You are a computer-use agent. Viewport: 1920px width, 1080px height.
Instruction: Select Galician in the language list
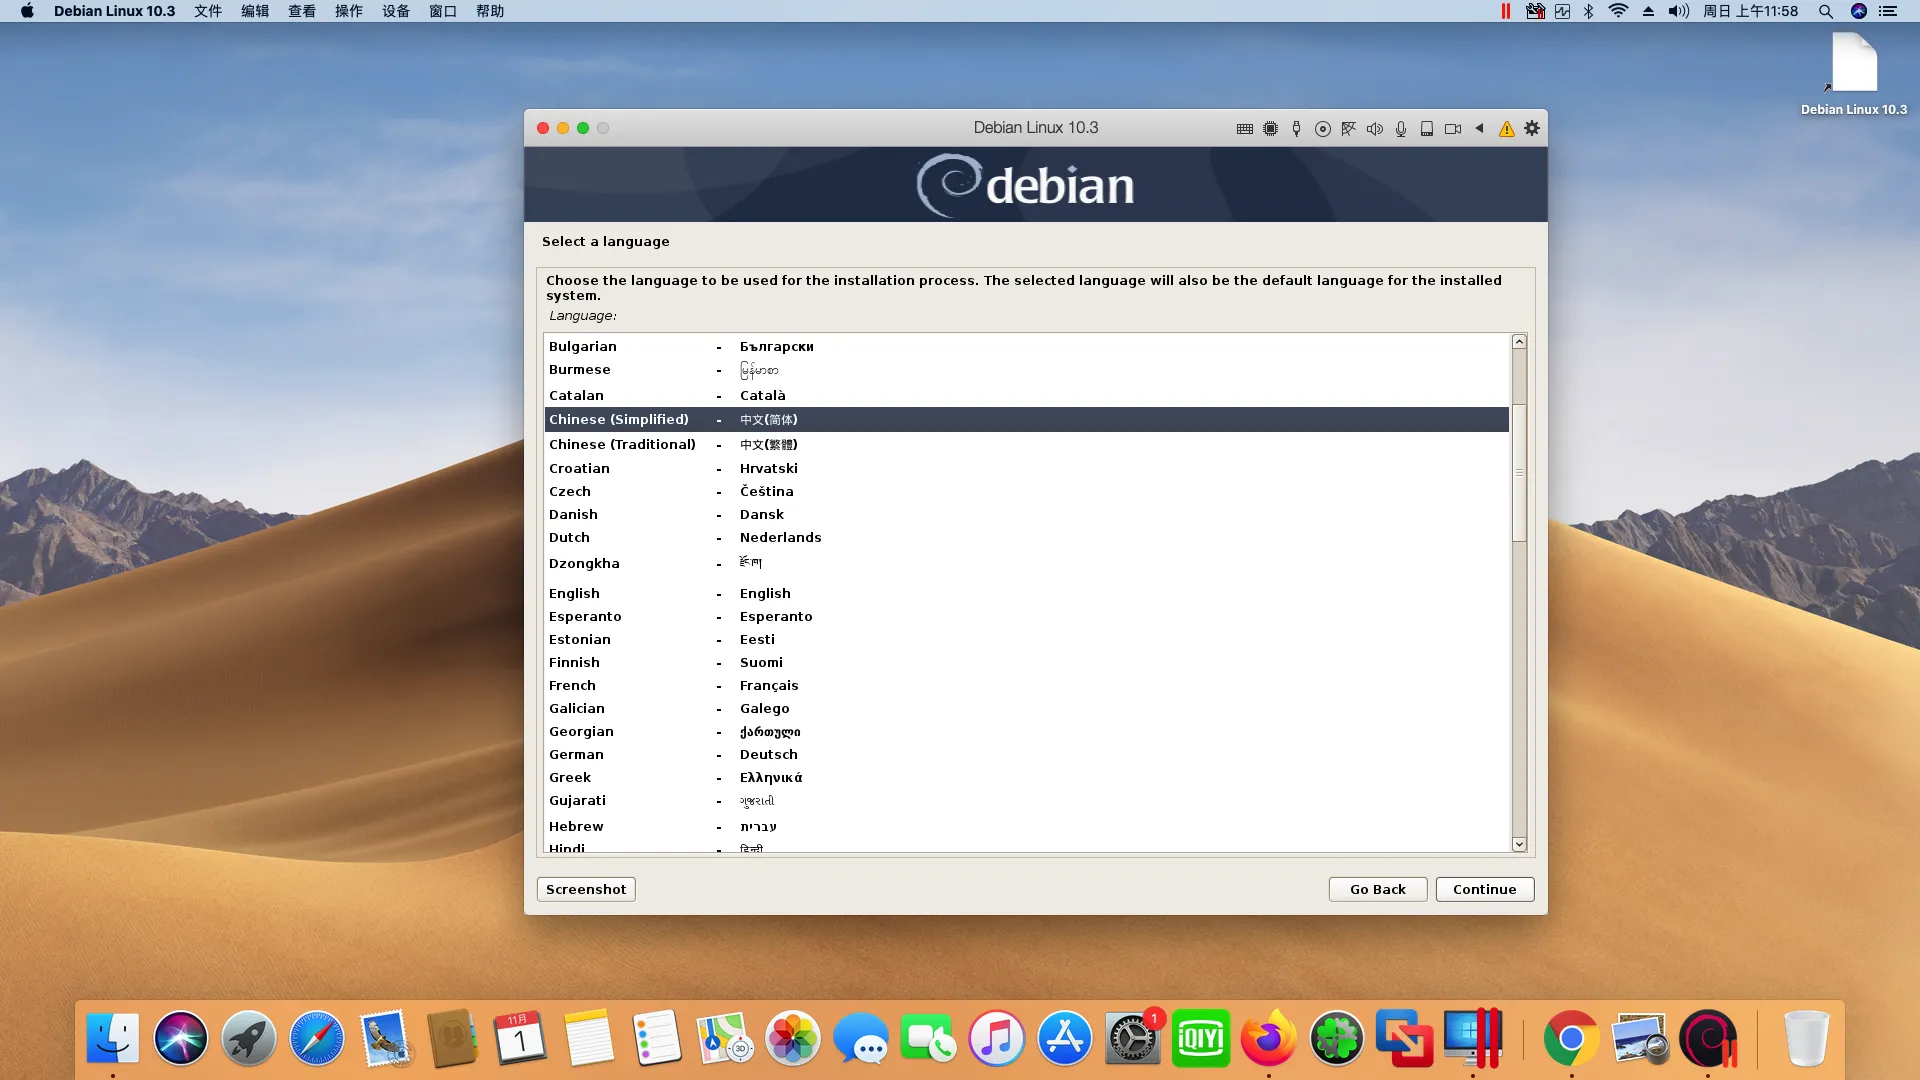click(x=1027, y=708)
